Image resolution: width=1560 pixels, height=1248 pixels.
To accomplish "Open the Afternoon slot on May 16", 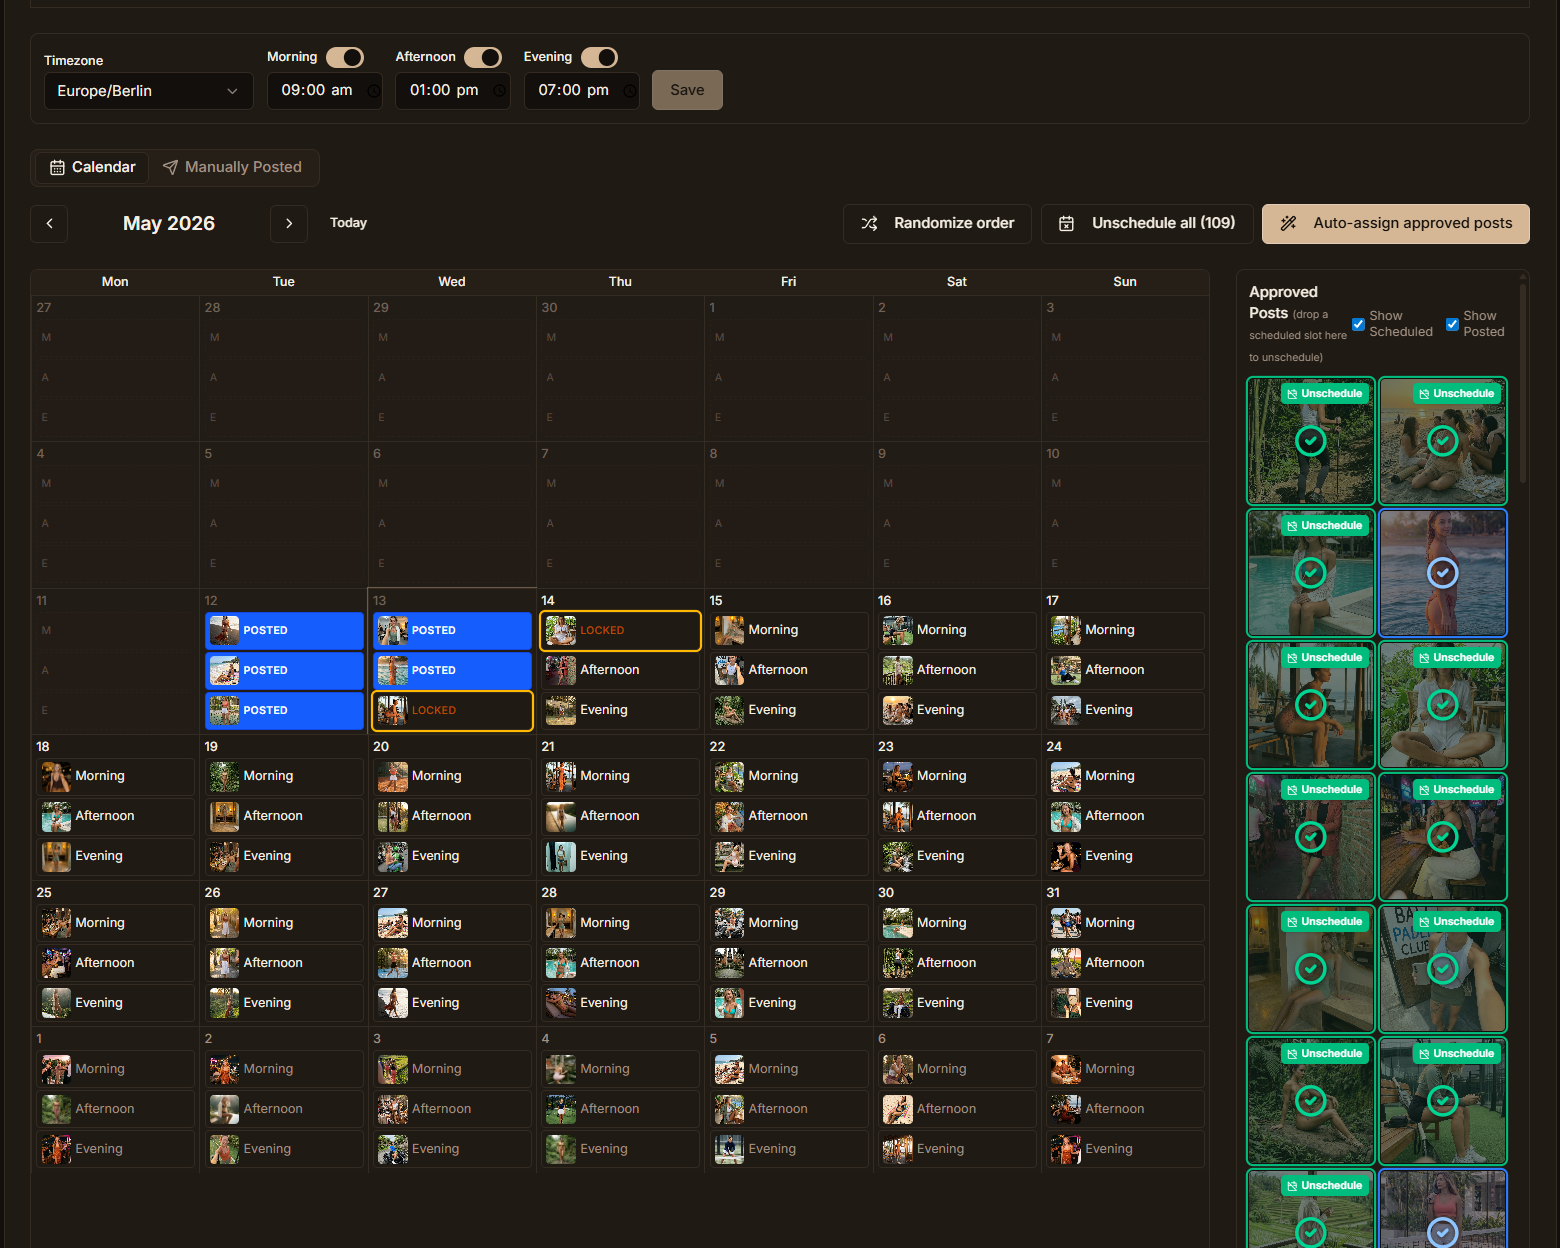I will click(x=957, y=671).
